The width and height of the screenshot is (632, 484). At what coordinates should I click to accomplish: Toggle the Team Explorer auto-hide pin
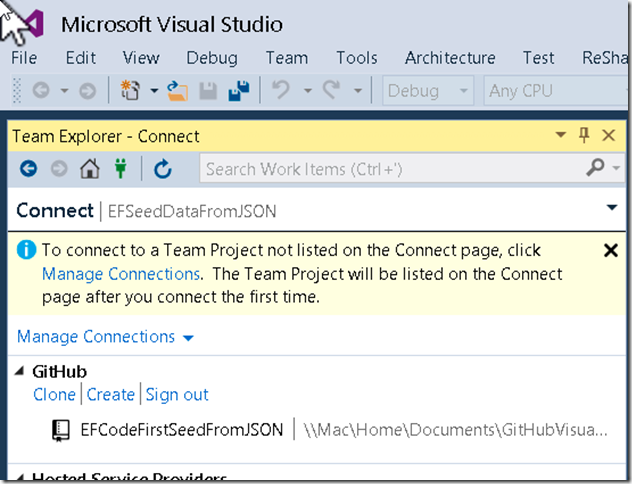click(x=584, y=135)
